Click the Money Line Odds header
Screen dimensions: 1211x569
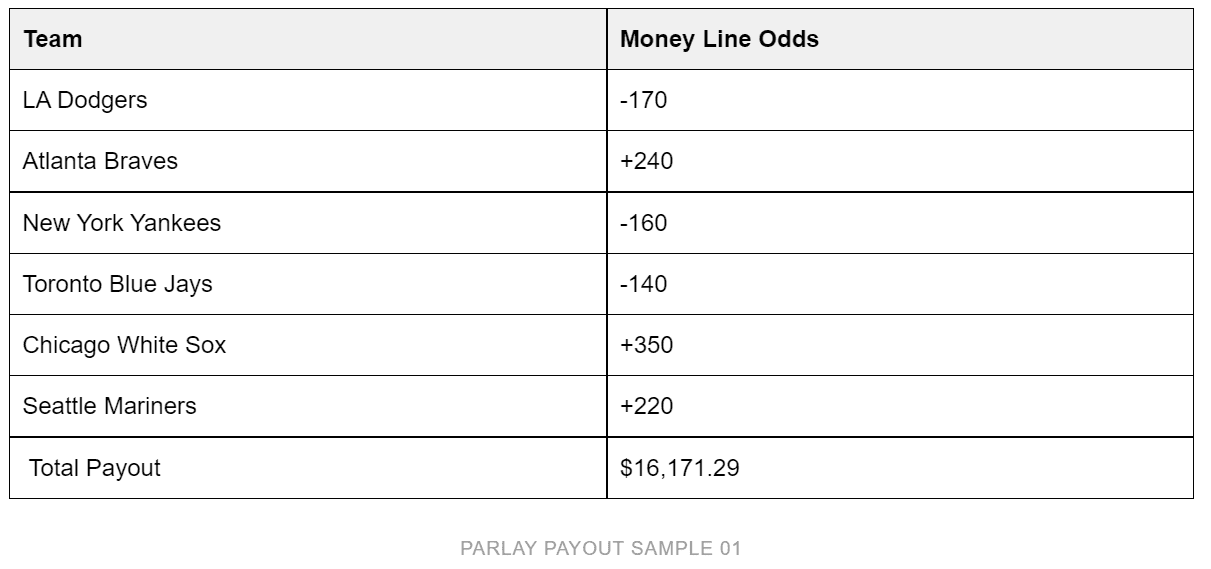tap(900, 39)
